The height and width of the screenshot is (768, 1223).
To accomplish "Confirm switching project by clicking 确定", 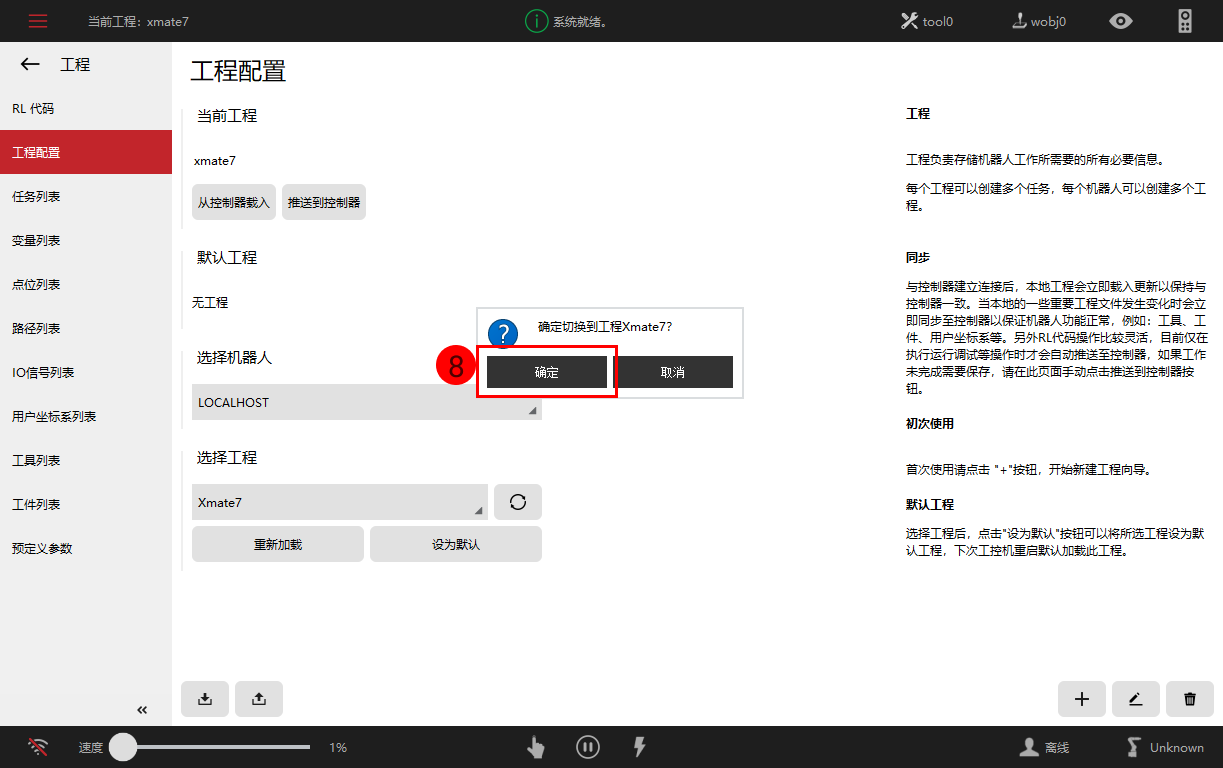I will [546, 371].
